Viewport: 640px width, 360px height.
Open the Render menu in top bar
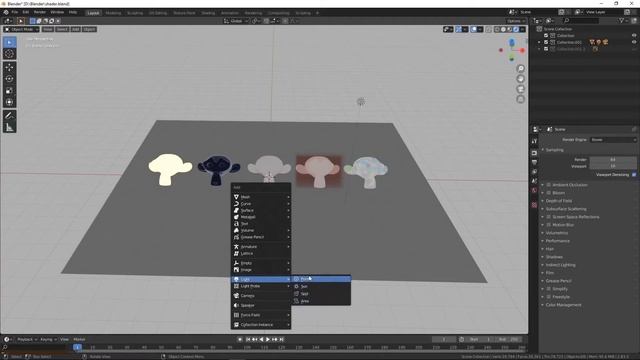[x=40, y=12]
